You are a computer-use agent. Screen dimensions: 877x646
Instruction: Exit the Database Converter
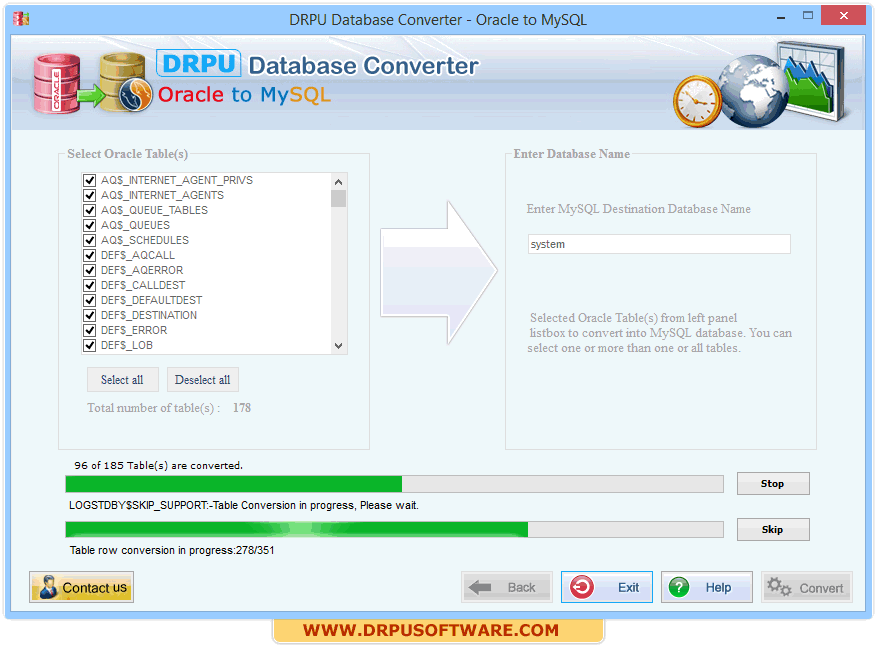point(607,587)
